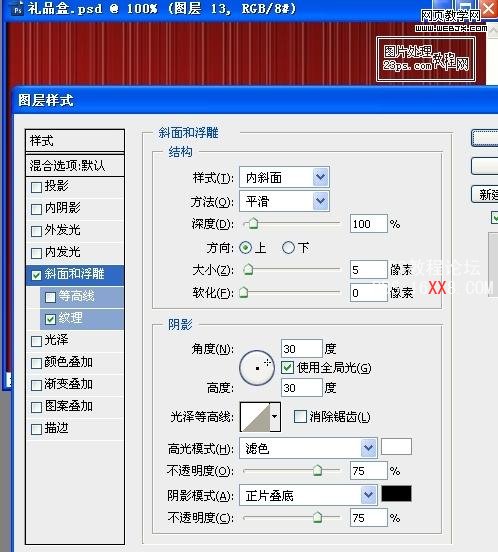Select the 上 direction radio button
Viewport: 498px width, 552px height.
pyautogui.click(x=246, y=247)
